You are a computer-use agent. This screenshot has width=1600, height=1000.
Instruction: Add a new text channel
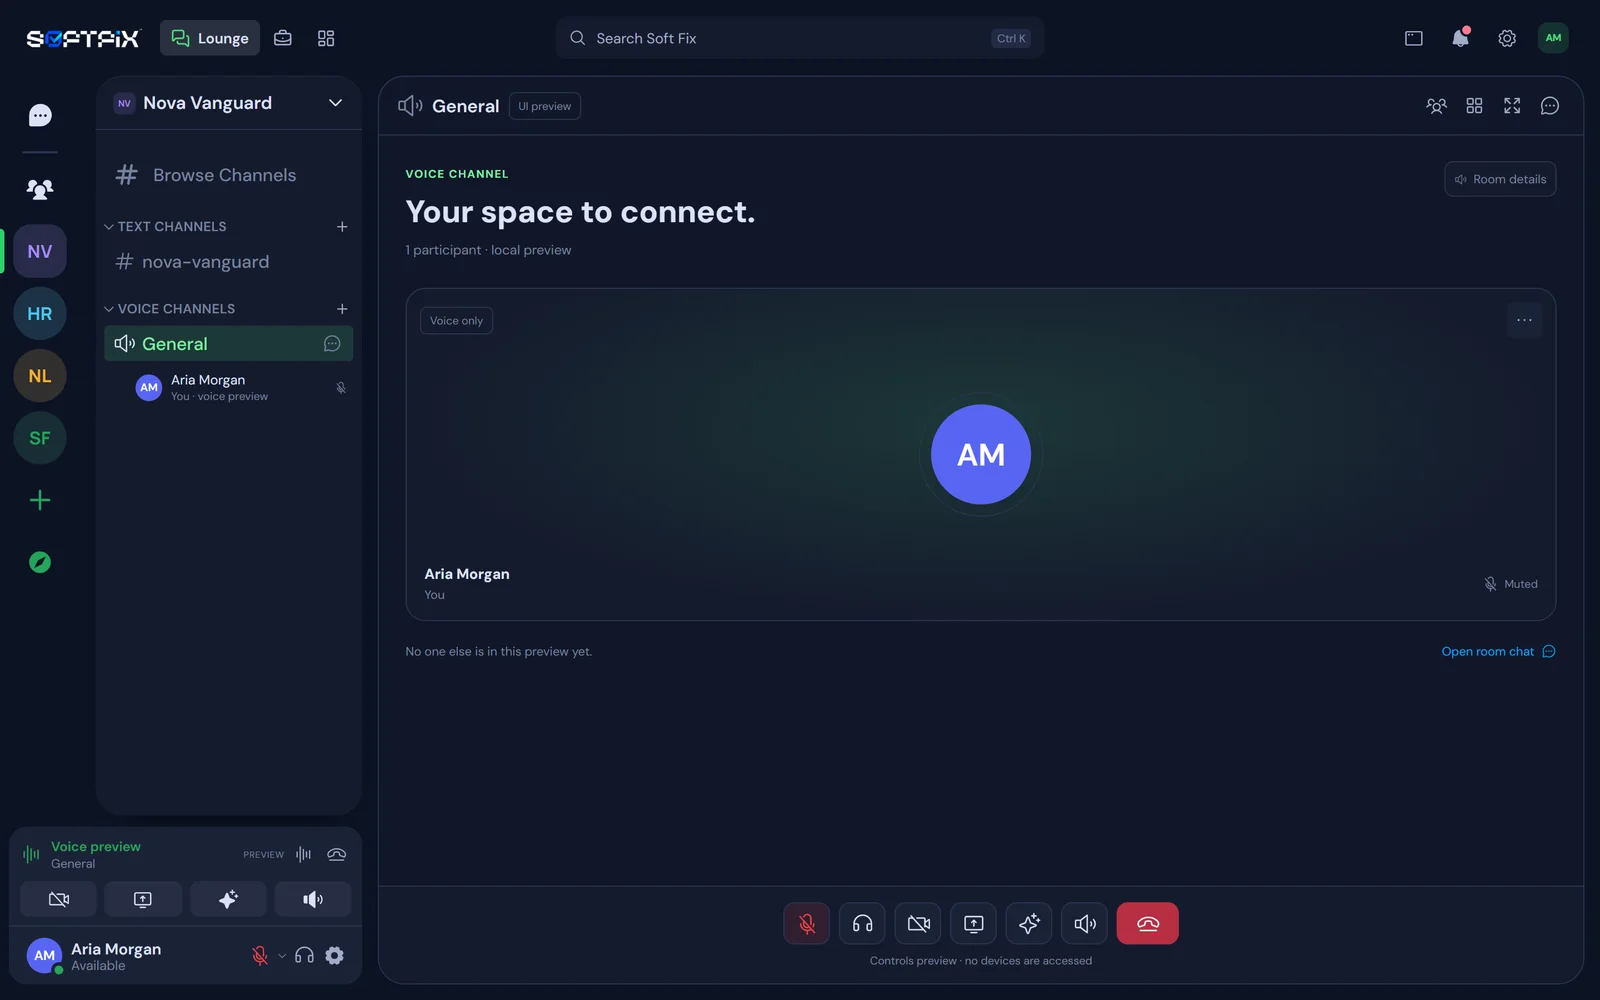pyautogui.click(x=342, y=227)
